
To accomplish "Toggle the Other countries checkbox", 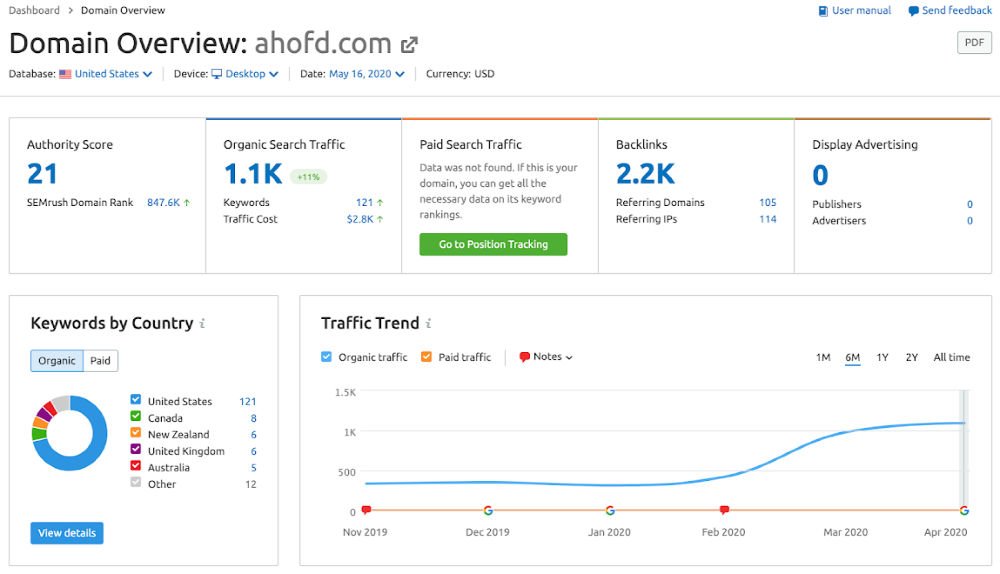I will [x=136, y=483].
